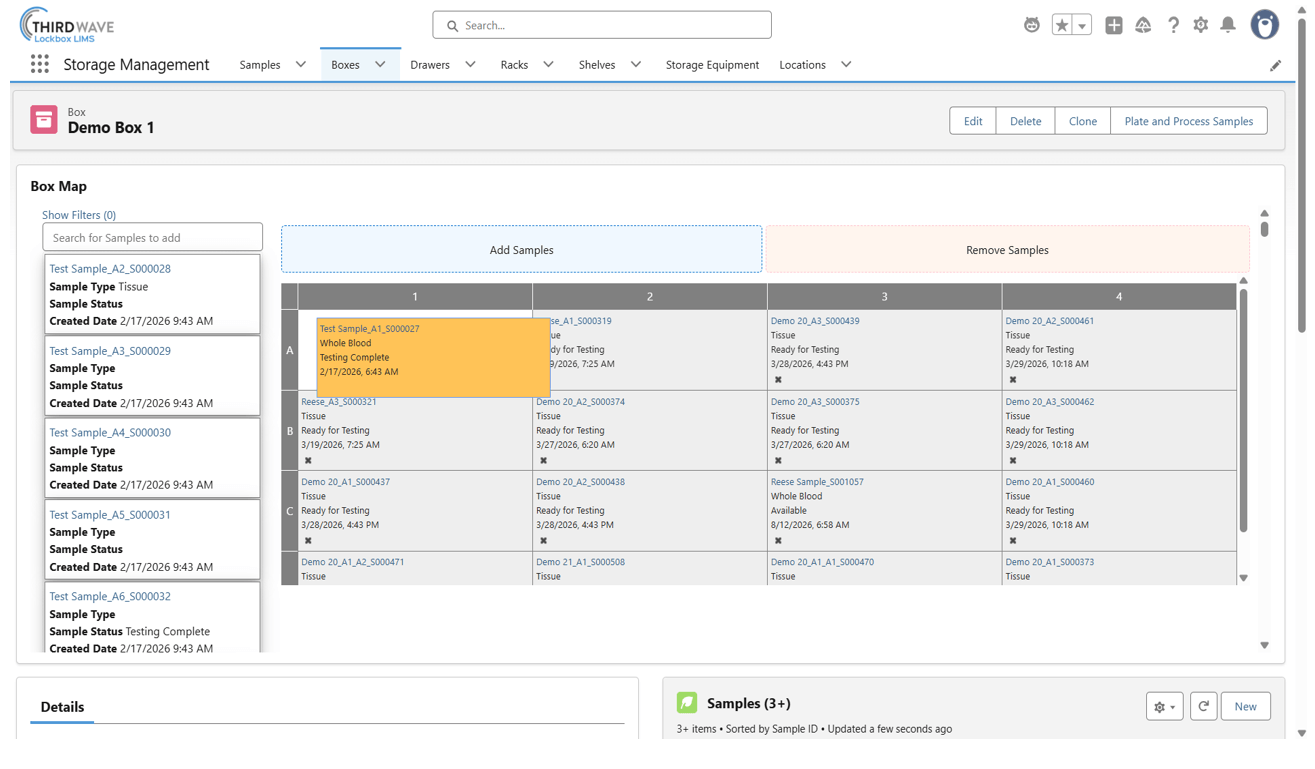Open the Racks navigation tab

[x=514, y=65]
